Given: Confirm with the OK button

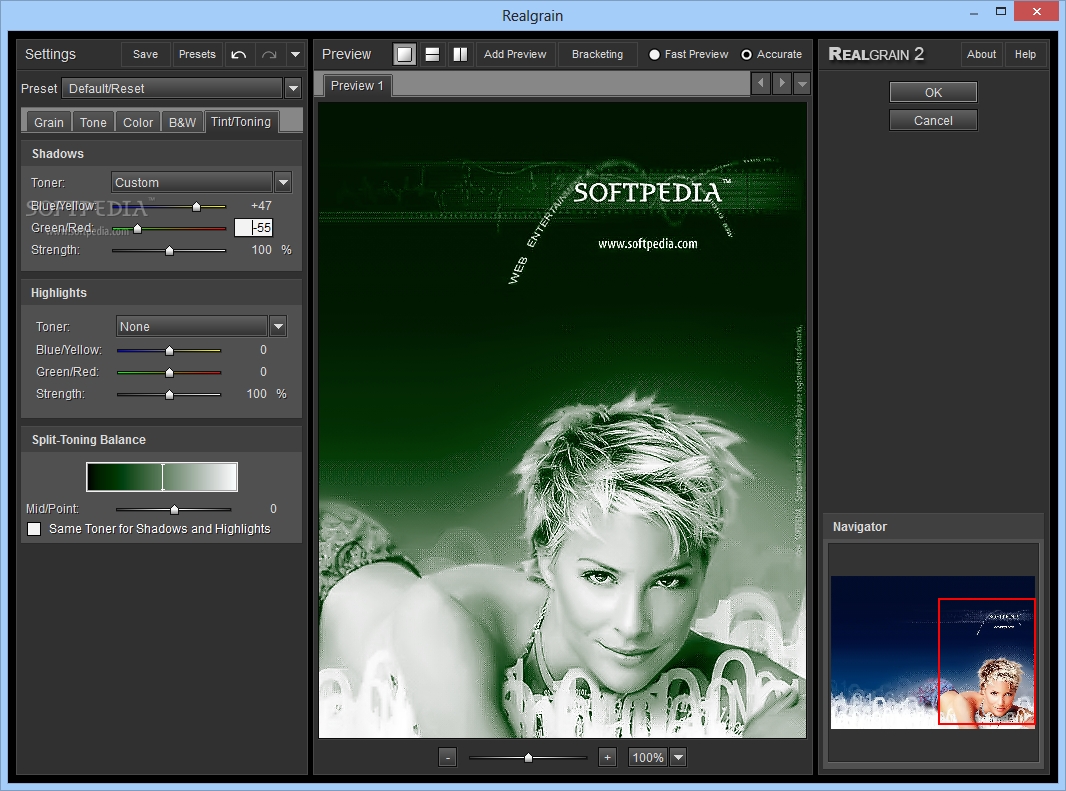Looking at the screenshot, I should click(933, 92).
